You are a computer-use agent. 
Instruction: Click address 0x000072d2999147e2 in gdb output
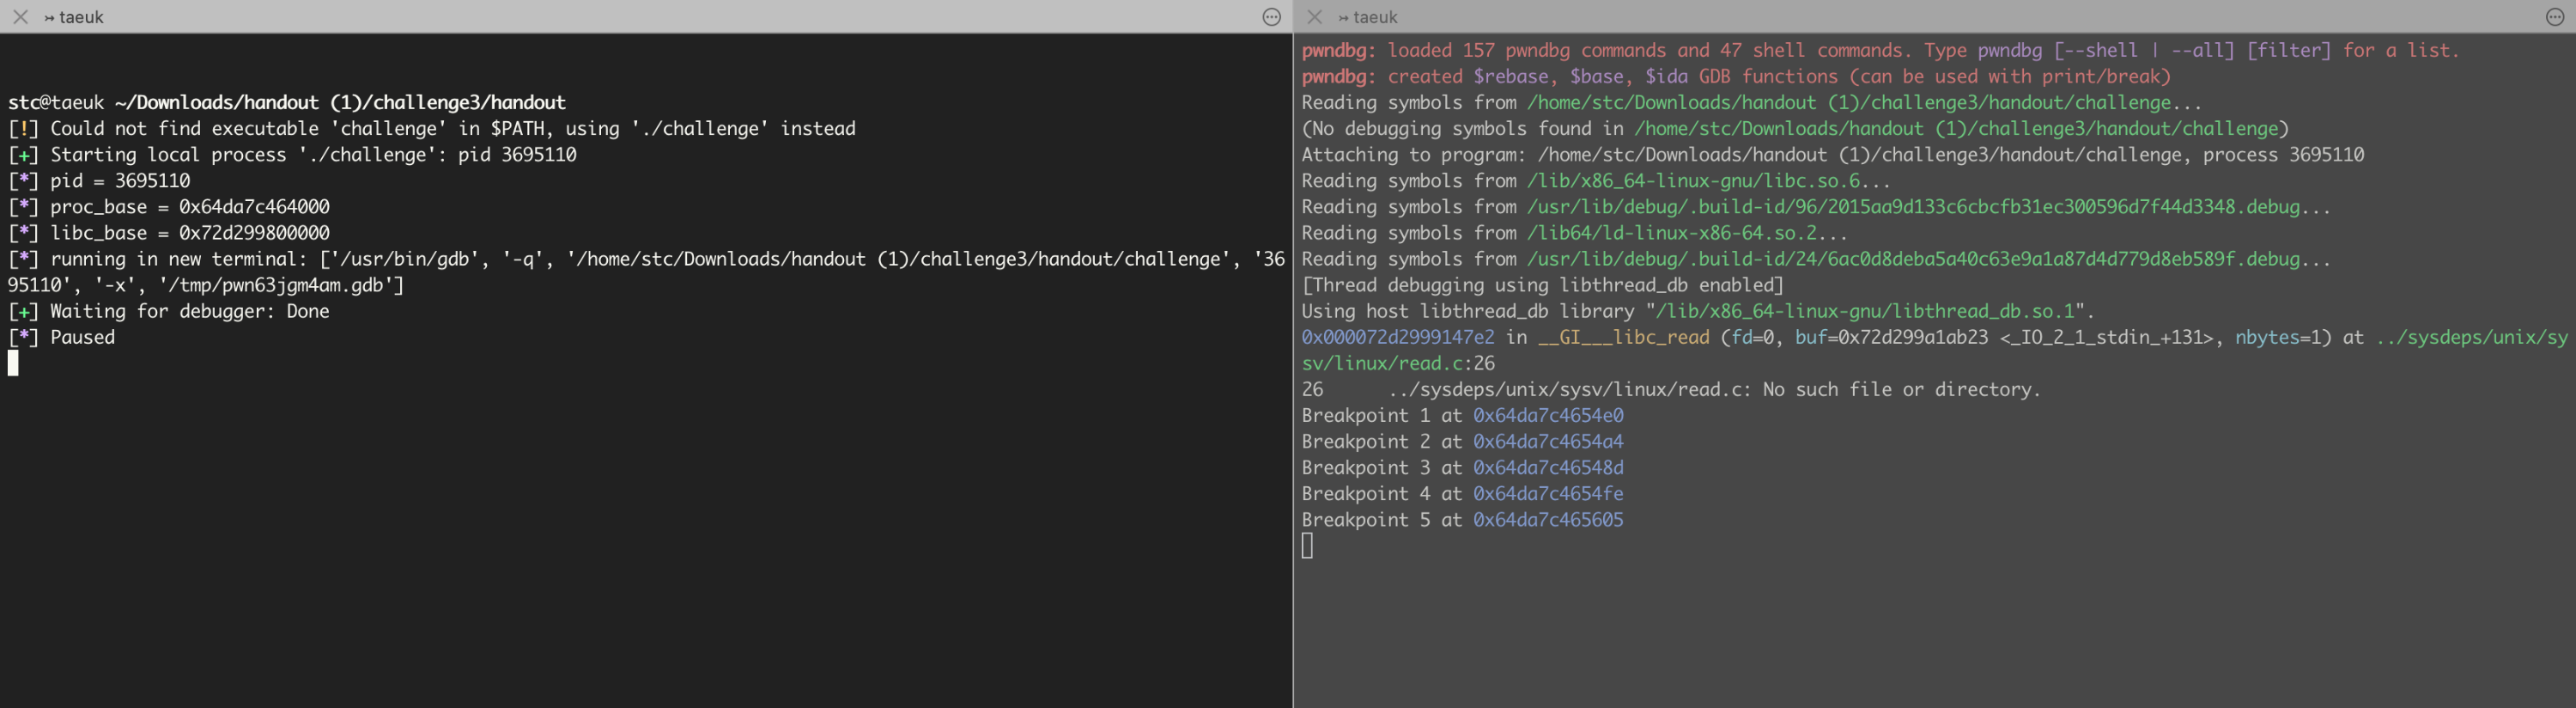(1398, 337)
